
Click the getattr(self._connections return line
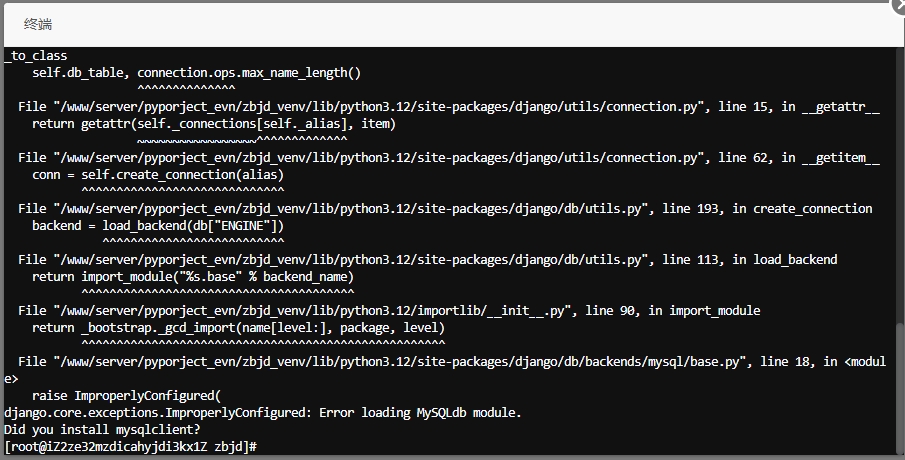214,124
